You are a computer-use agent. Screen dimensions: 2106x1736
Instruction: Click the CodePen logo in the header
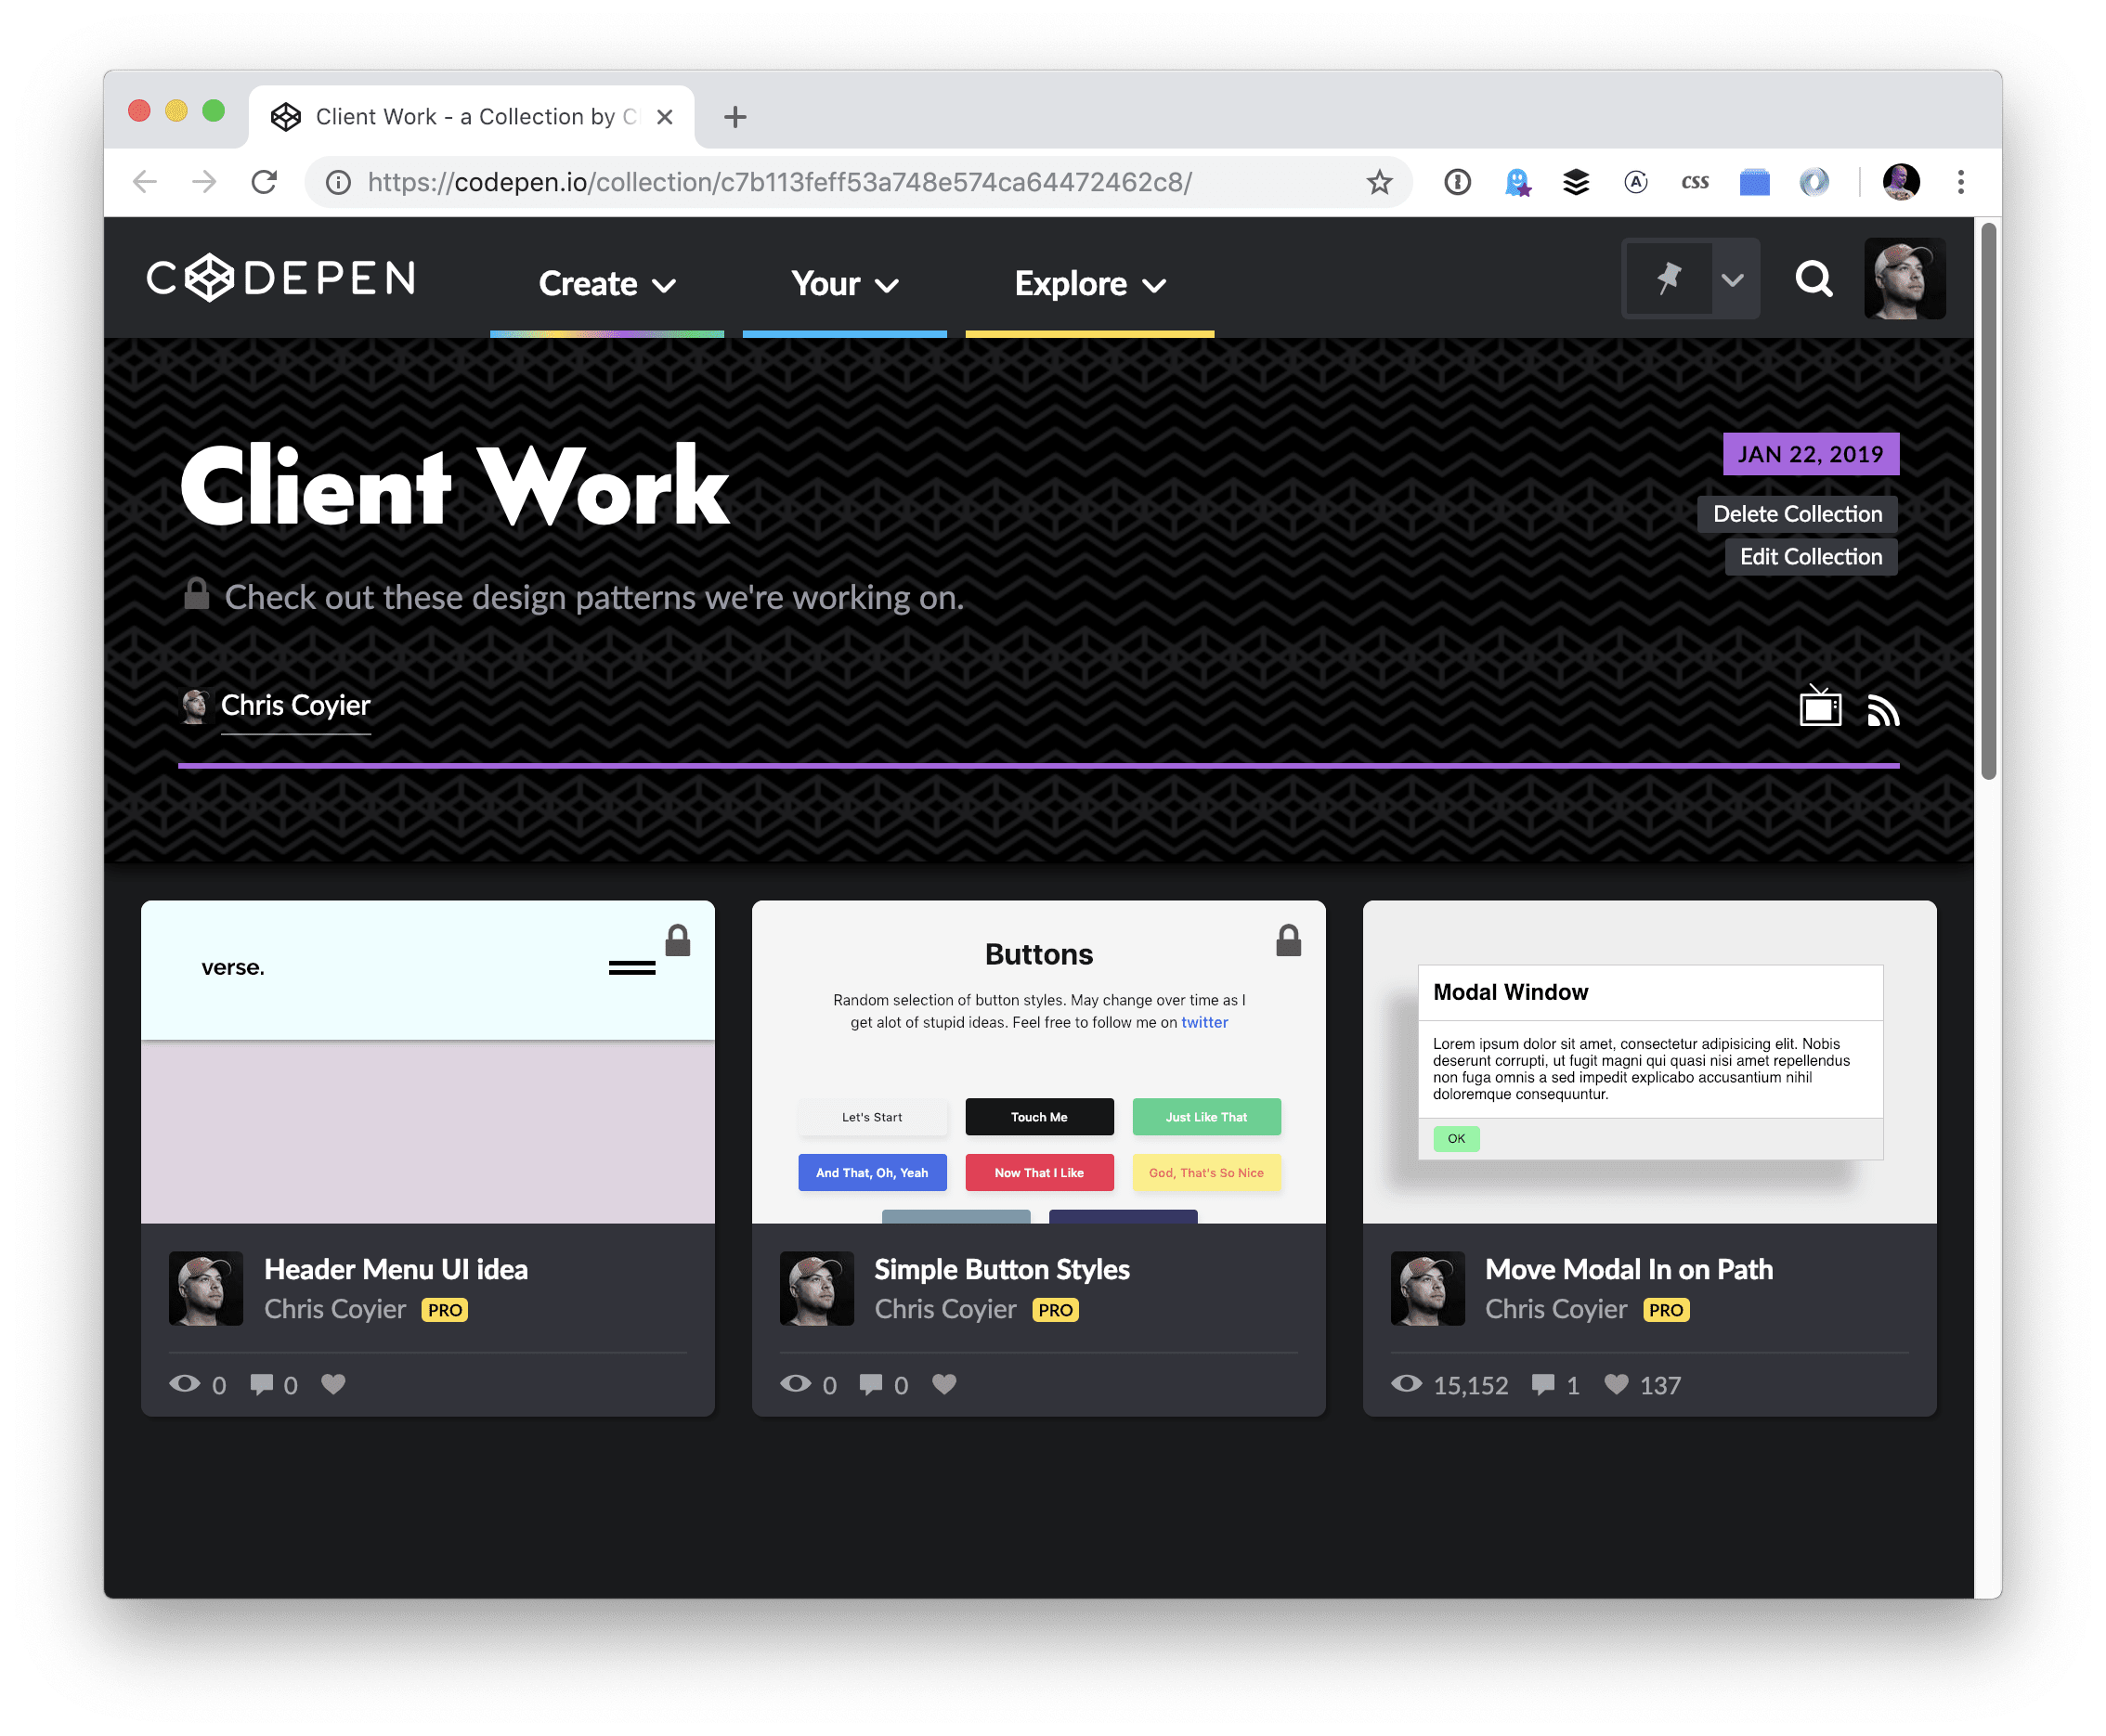click(280, 278)
